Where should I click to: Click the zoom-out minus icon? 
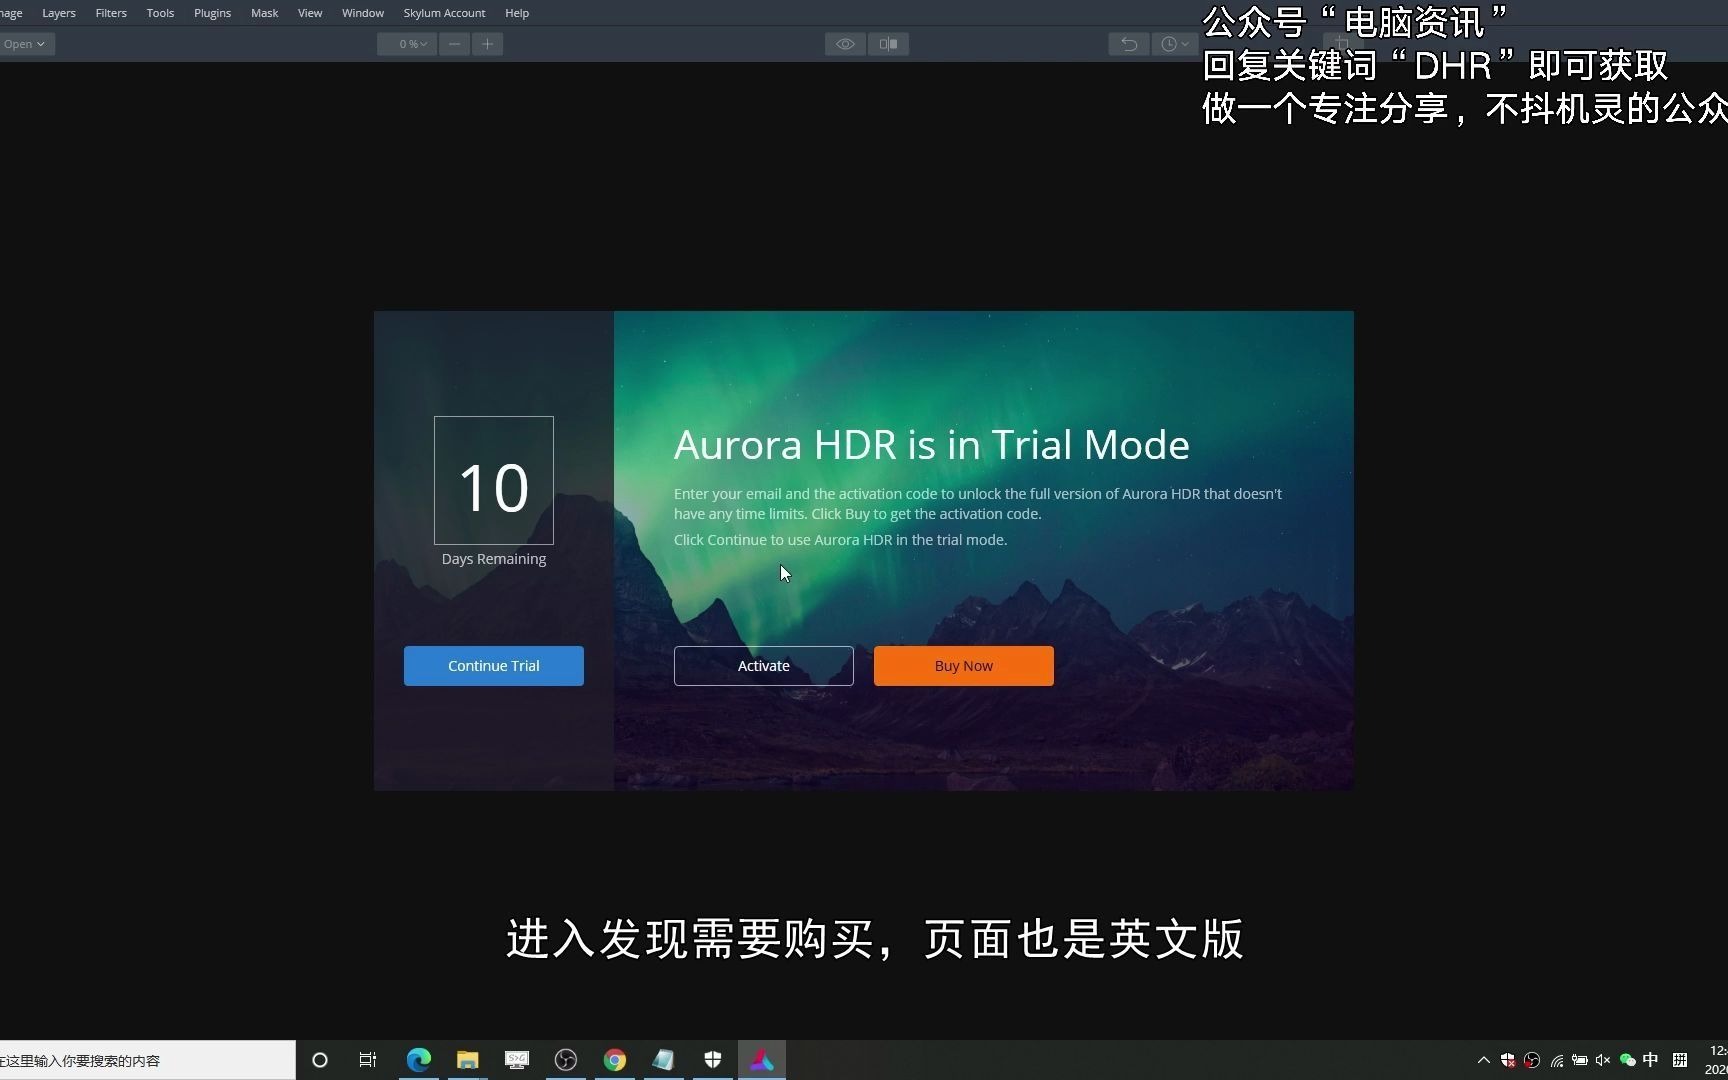tap(454, 43)
